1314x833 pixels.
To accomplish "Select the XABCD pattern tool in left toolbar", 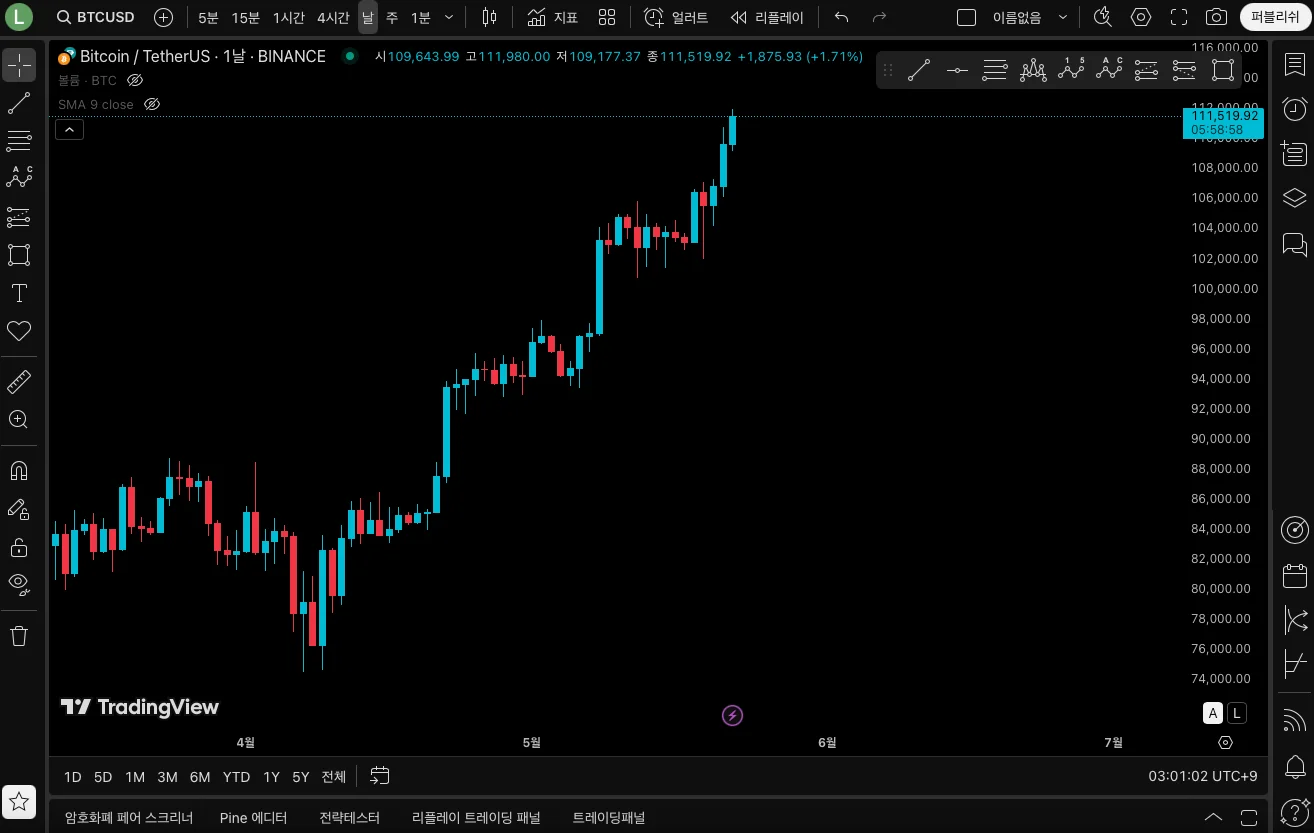I will tap(19, 178).
